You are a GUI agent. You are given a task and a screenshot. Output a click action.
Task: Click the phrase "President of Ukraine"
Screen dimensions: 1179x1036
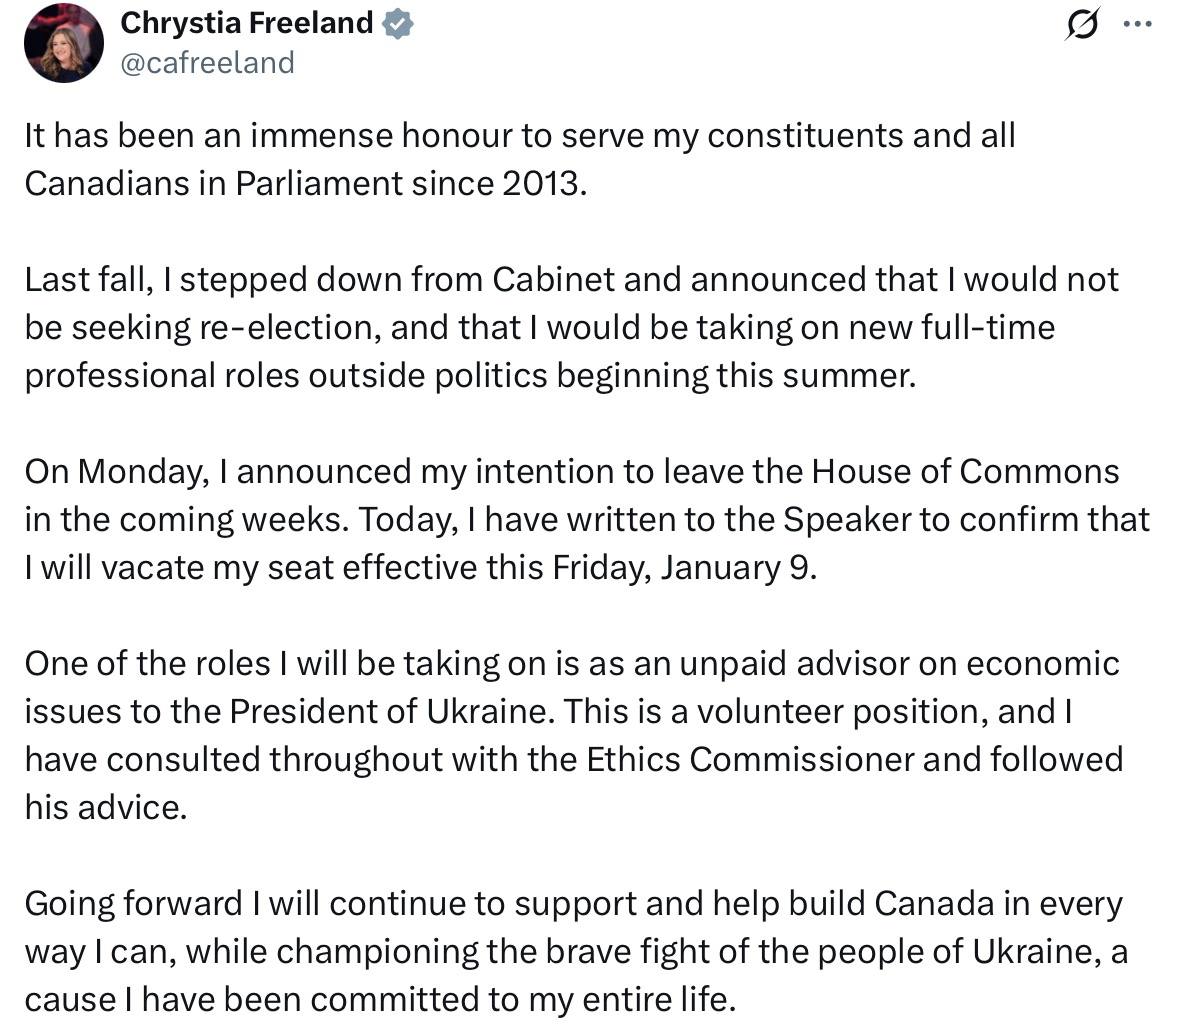pos(392,712)
